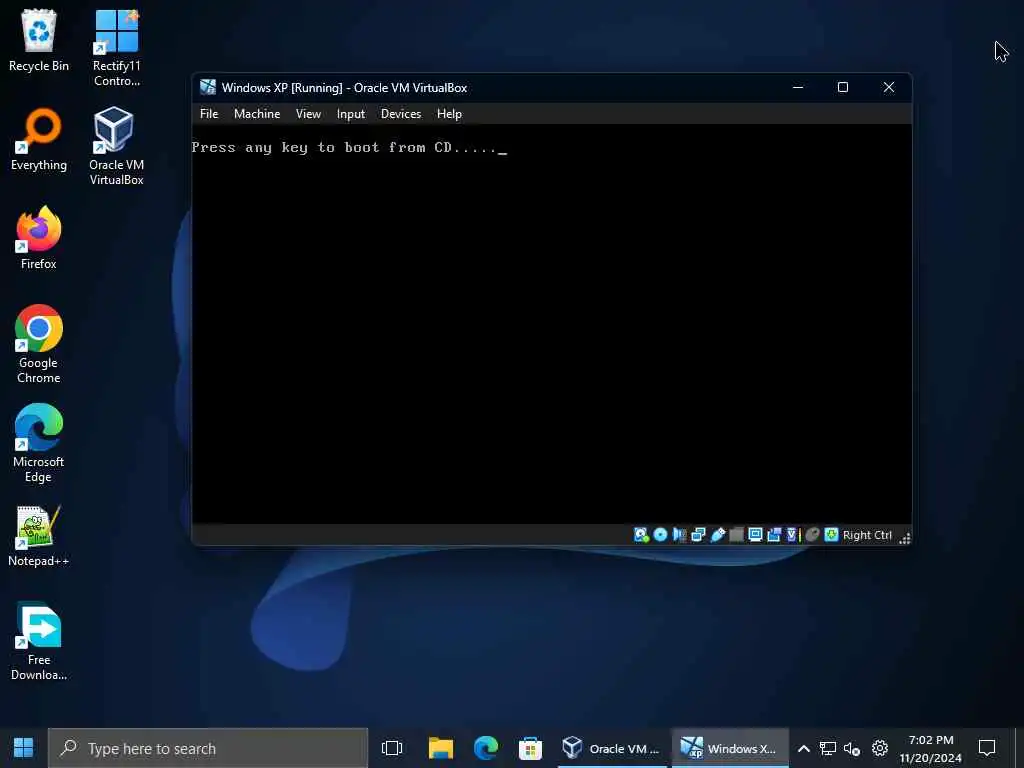This screenshot has width=1024, height=768.
Task: Select the Microsoft Edge desktop shortcut
Action: point(39,443)
